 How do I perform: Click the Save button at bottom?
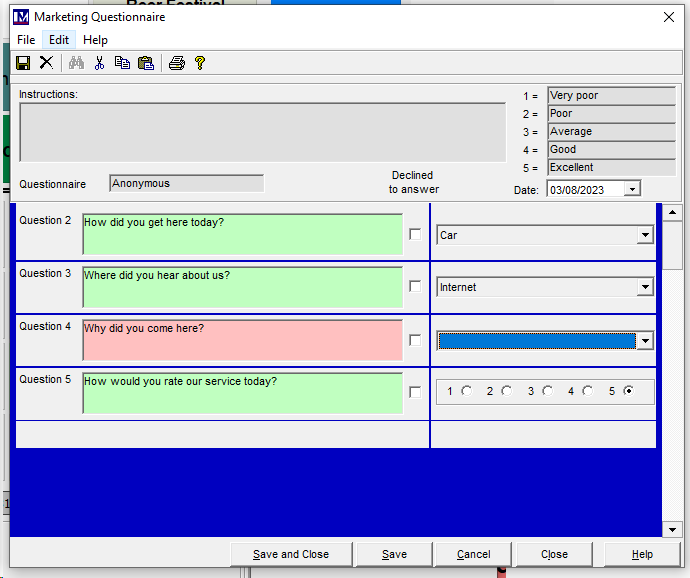pos(394,554)
